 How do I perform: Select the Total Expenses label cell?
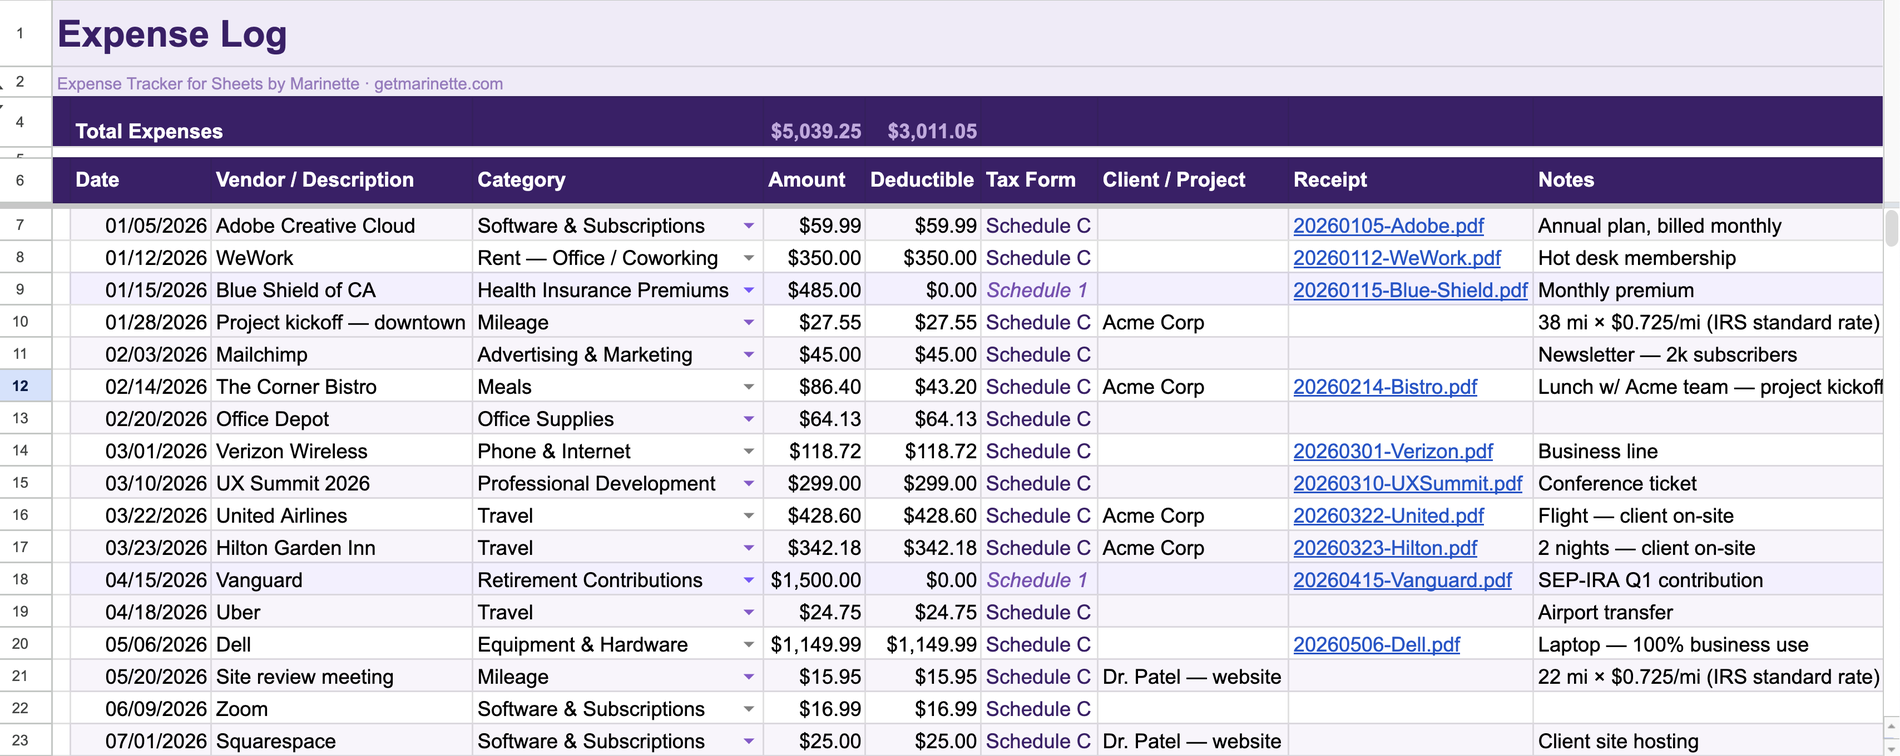coord(149,131)
